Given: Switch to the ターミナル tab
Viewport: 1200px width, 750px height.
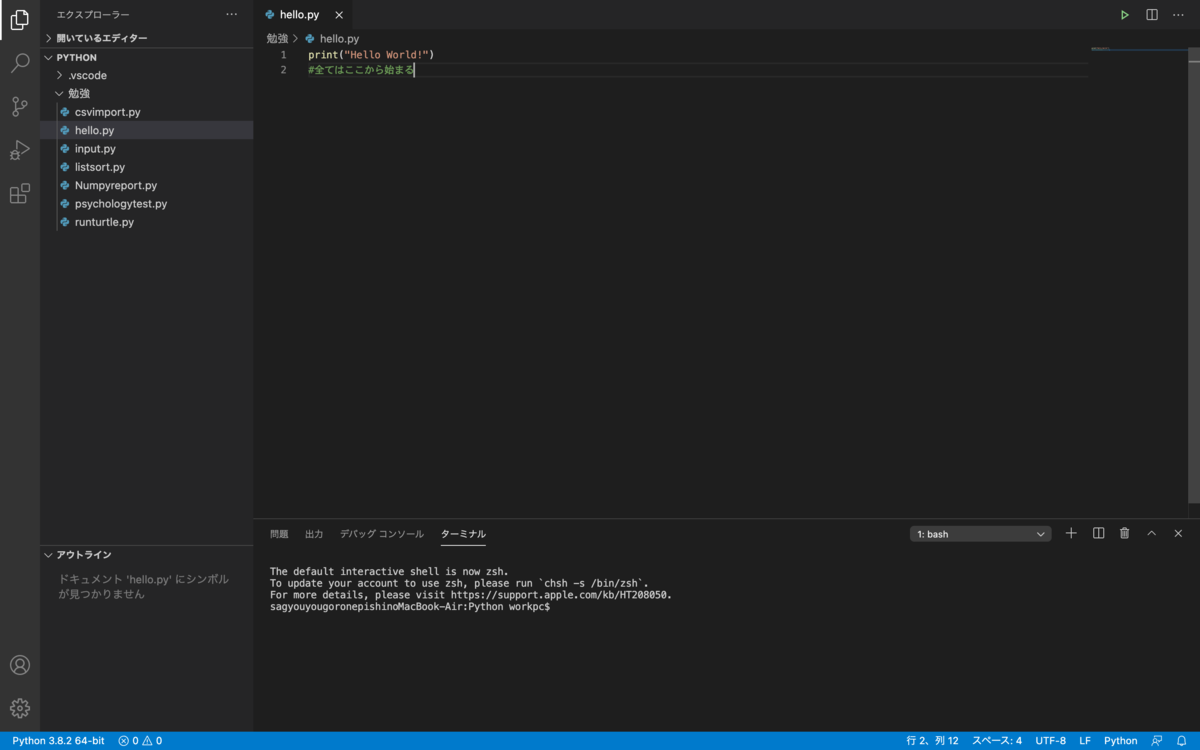Looking at the screenshot, I should [x=463, y=534].
